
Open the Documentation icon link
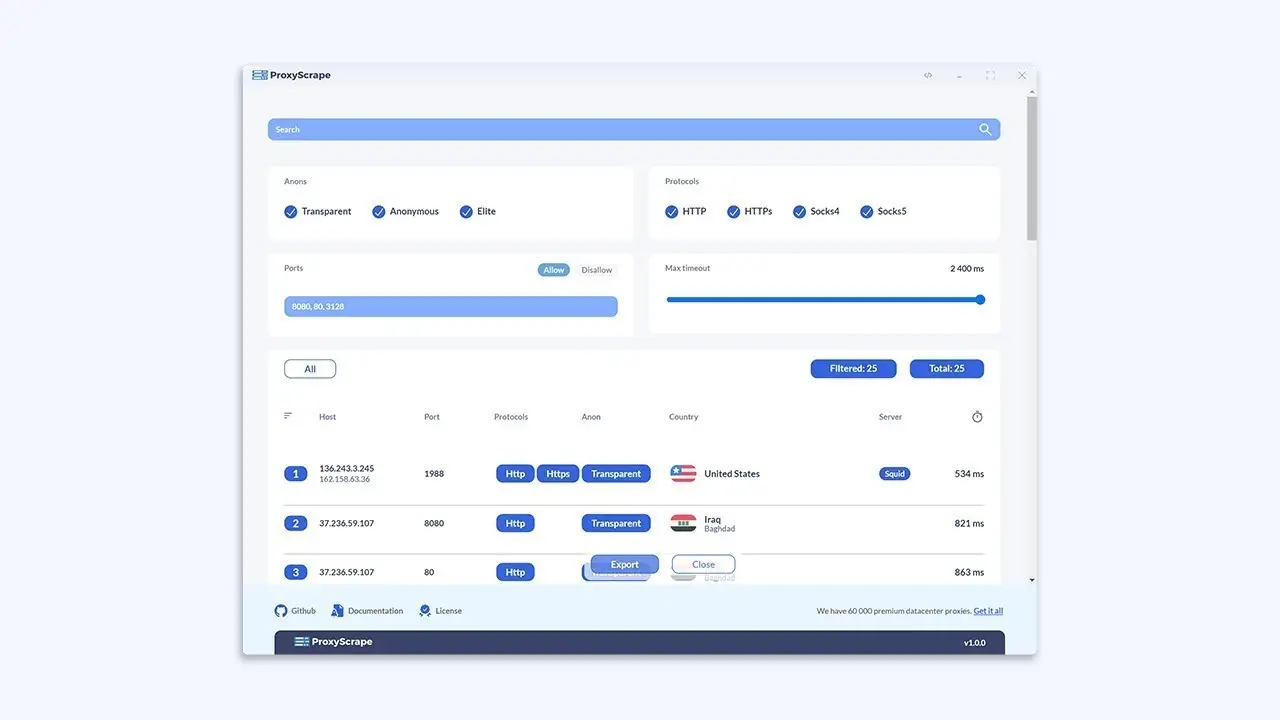(x=337, y=611)
